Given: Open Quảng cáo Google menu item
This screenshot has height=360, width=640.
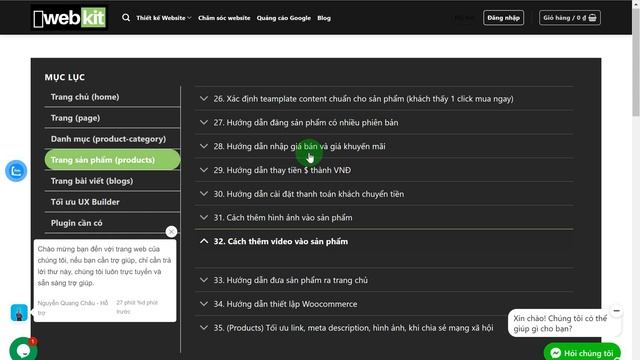Looking at the screenshot, I should (x=284, y=18).
